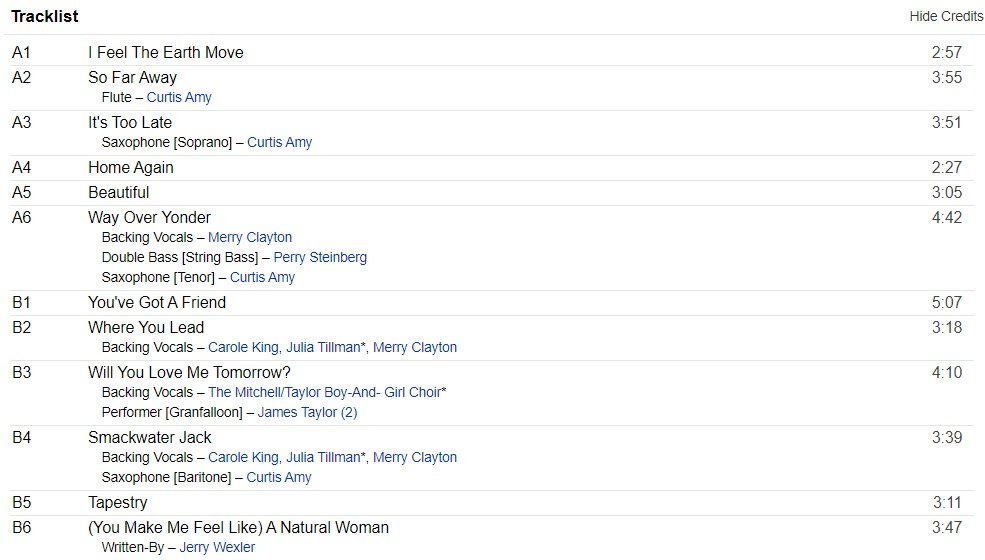This screenshot has width=985, height=560.
Task: Open the Perry Steinberg artist link
Action: tap(320, 257)
